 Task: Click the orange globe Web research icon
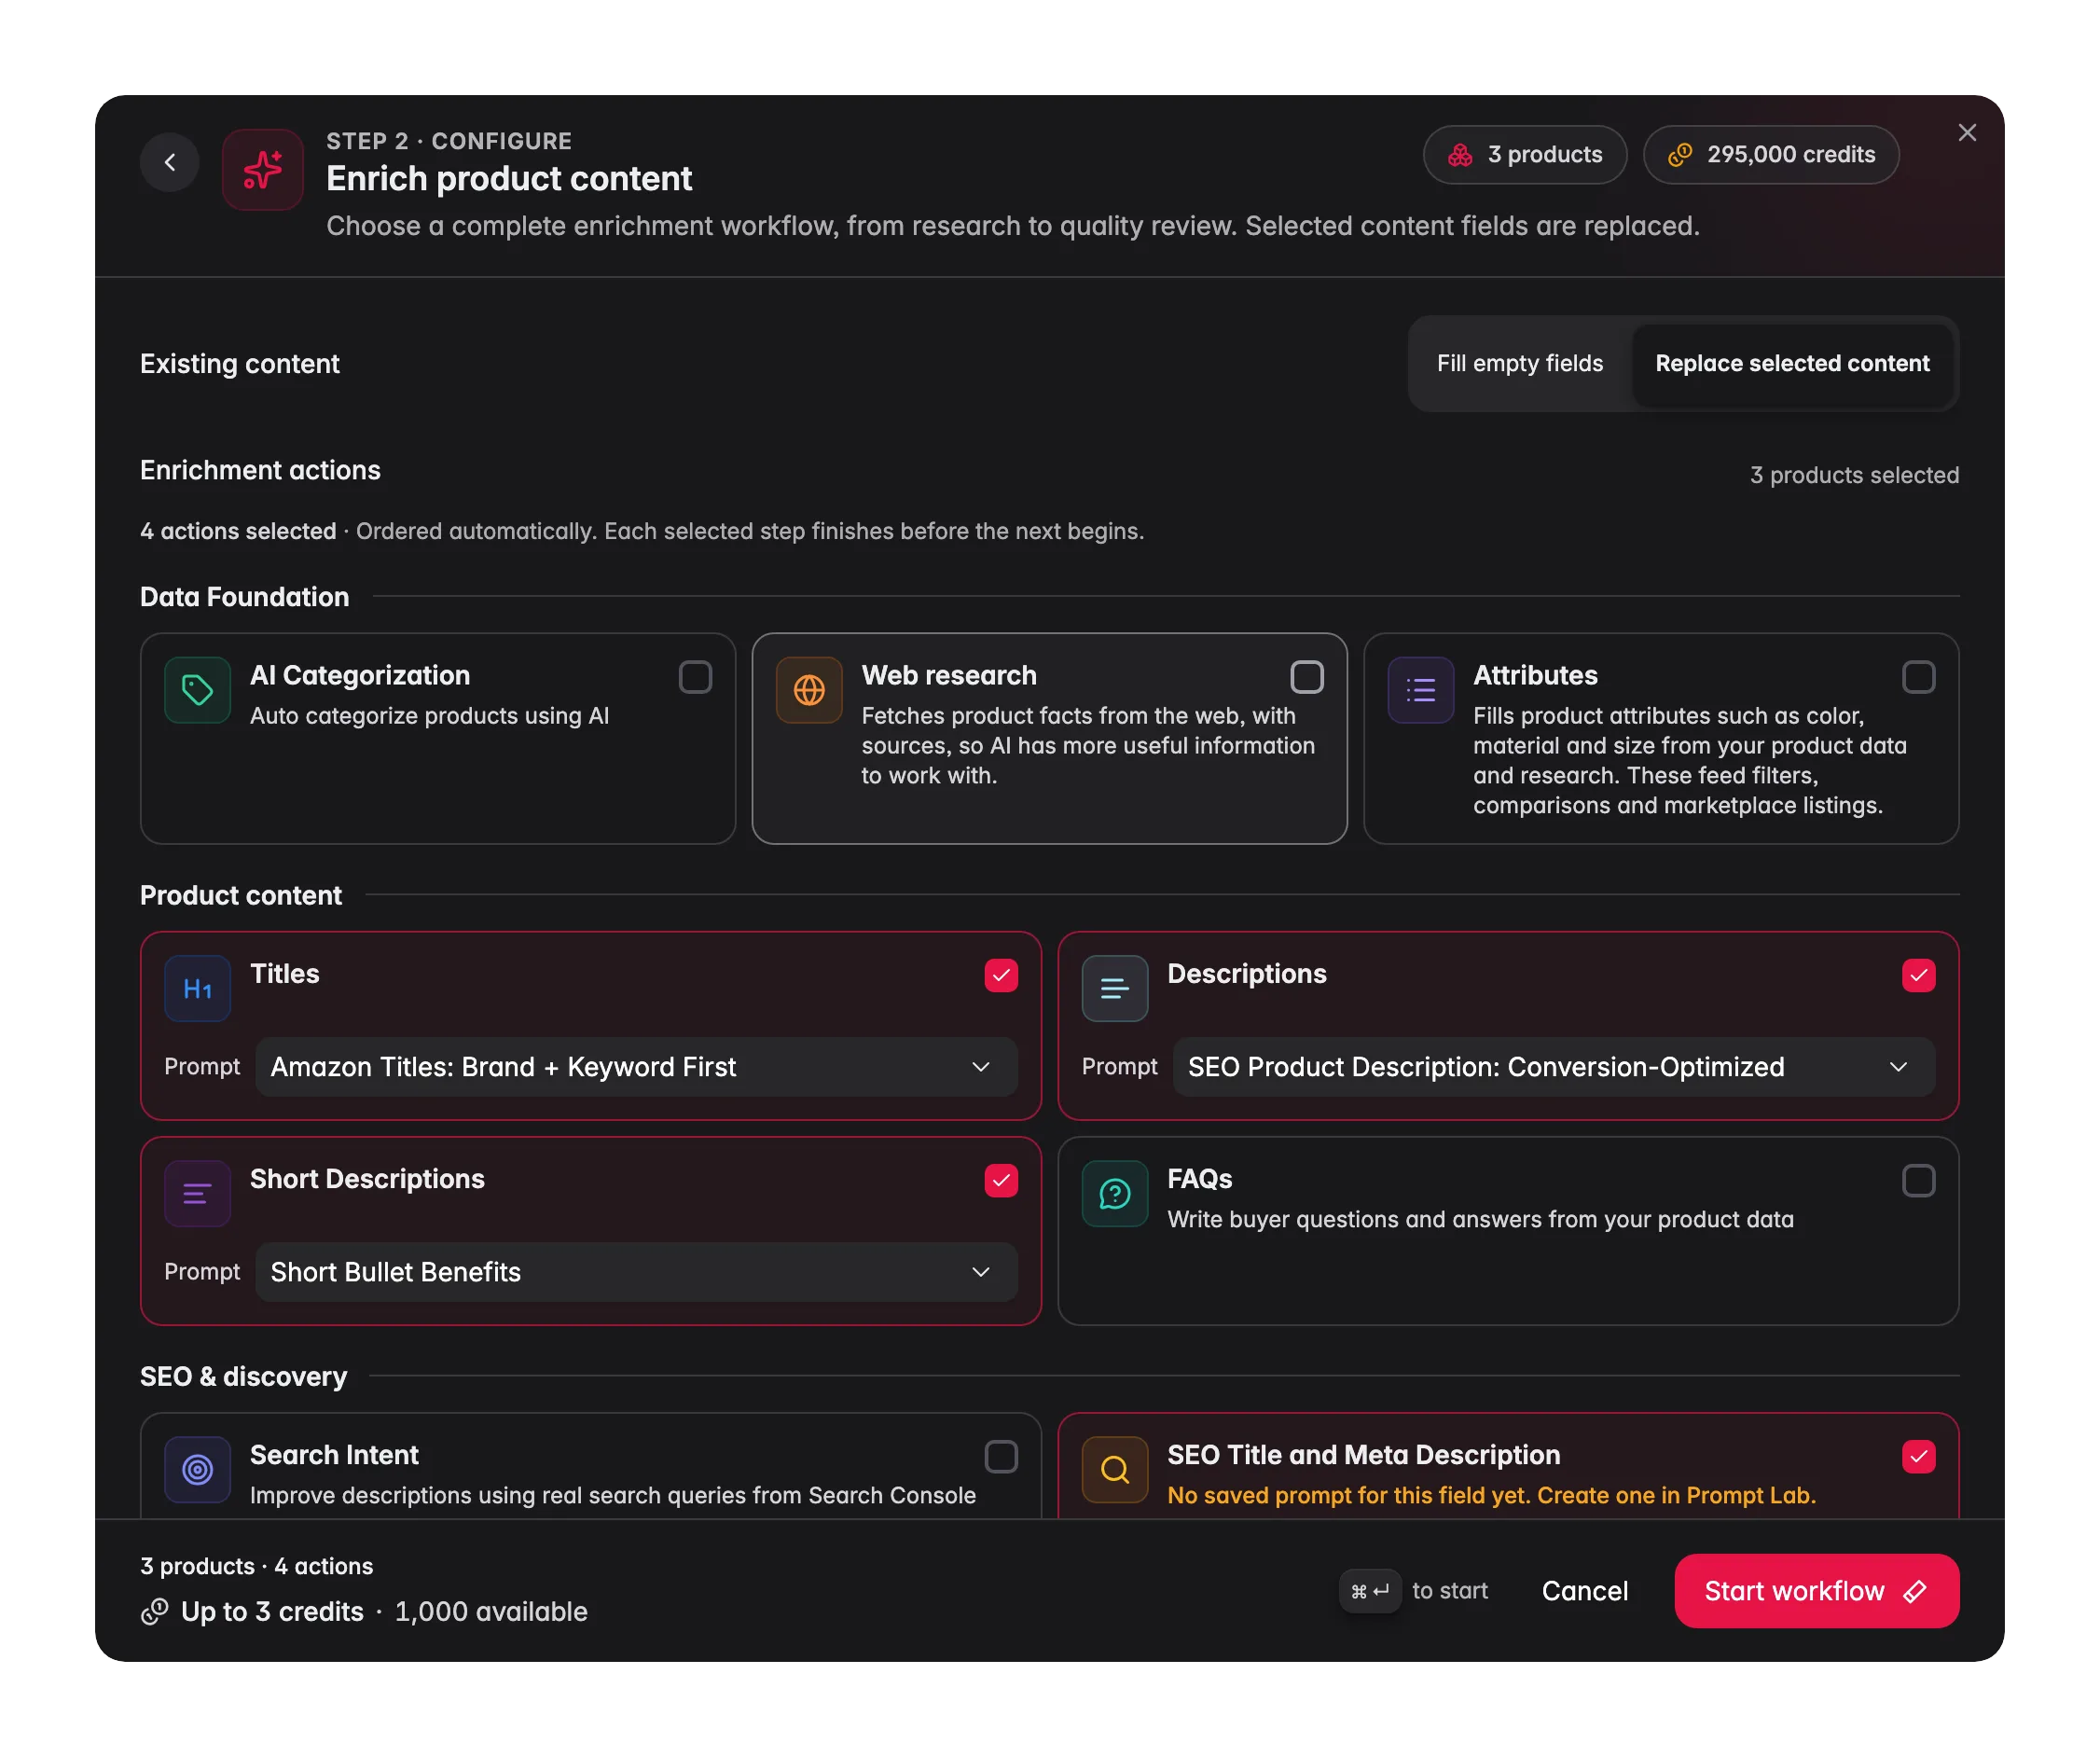click(x=809, y=690)
